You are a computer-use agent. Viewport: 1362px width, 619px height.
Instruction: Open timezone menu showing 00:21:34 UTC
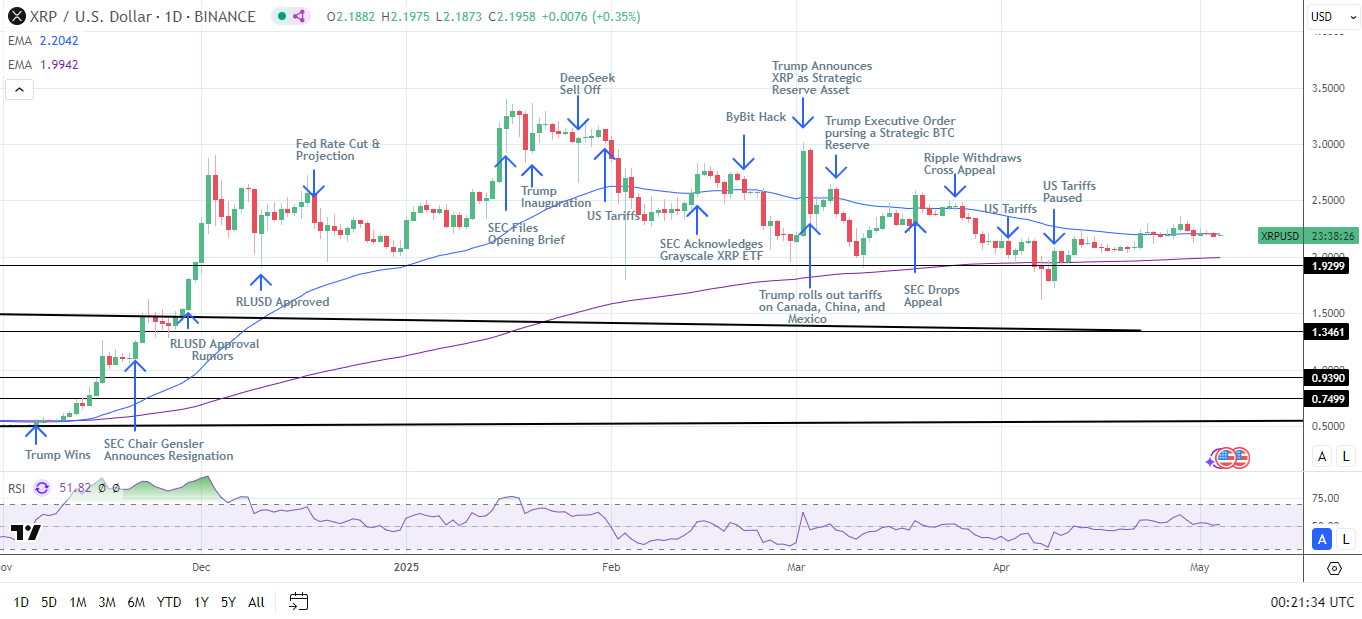coord(1312,602)
